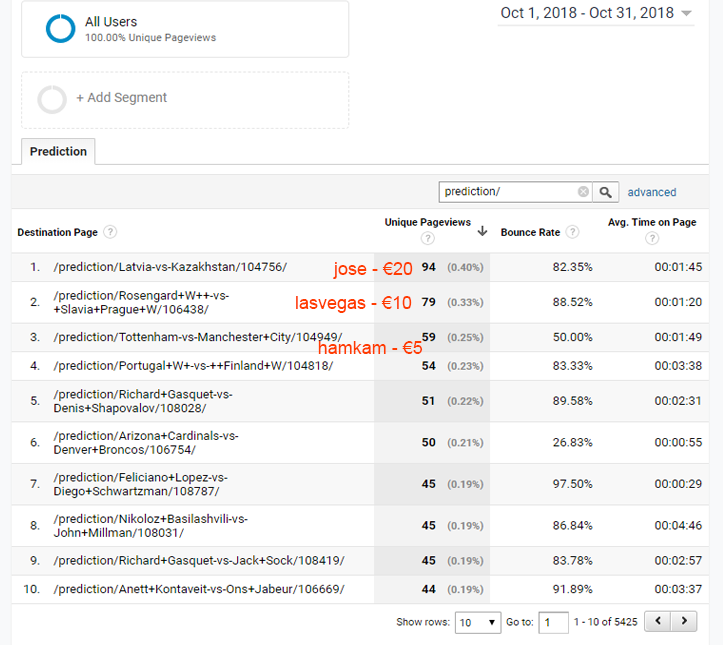Sort by Bounce Rate column header
Screen dimensions: 723x645
[530, 232]
